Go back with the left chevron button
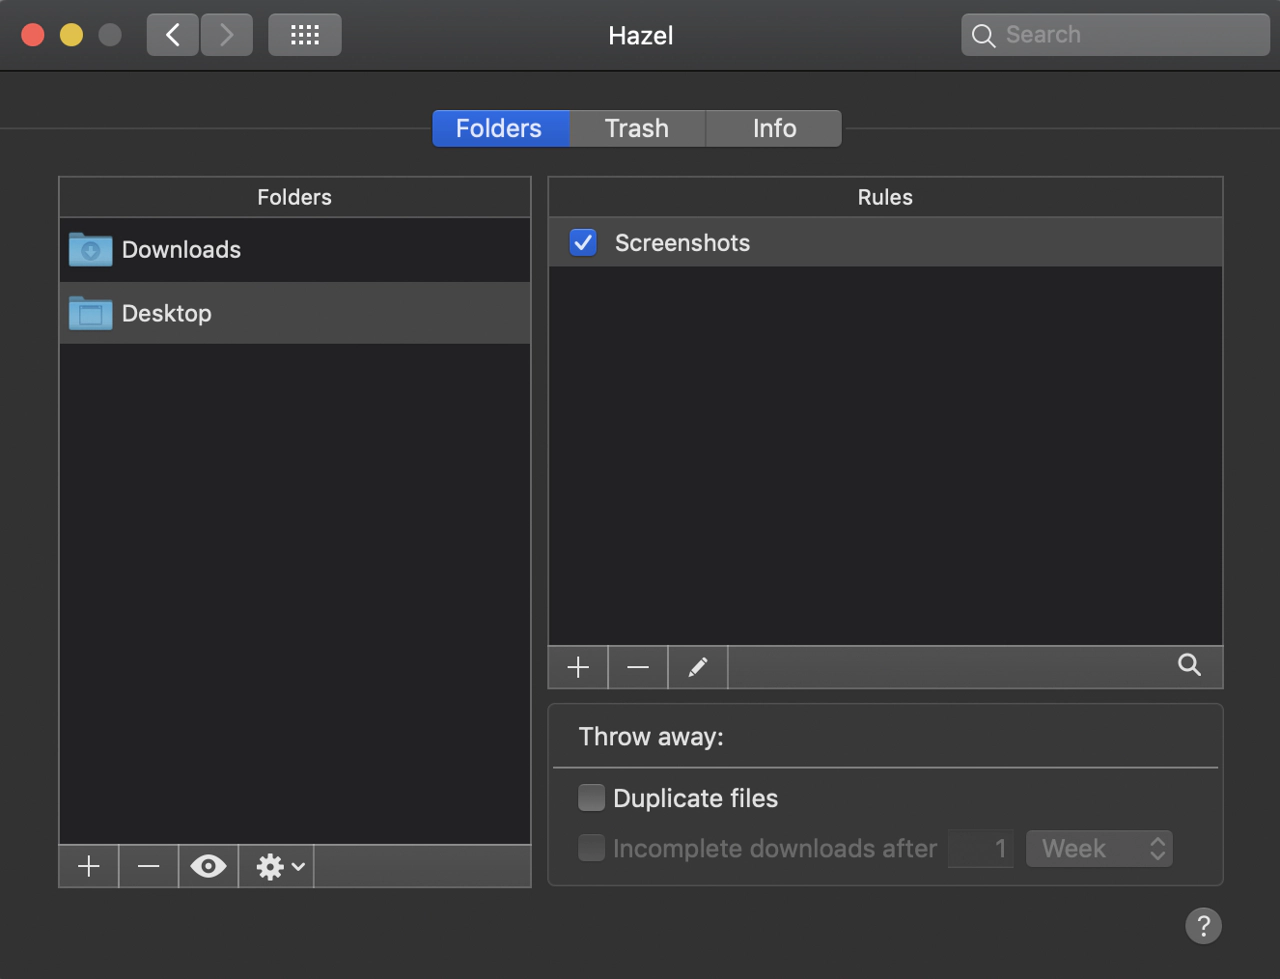Viewport: 1280px width, 979px height. (x=173, y=35)
